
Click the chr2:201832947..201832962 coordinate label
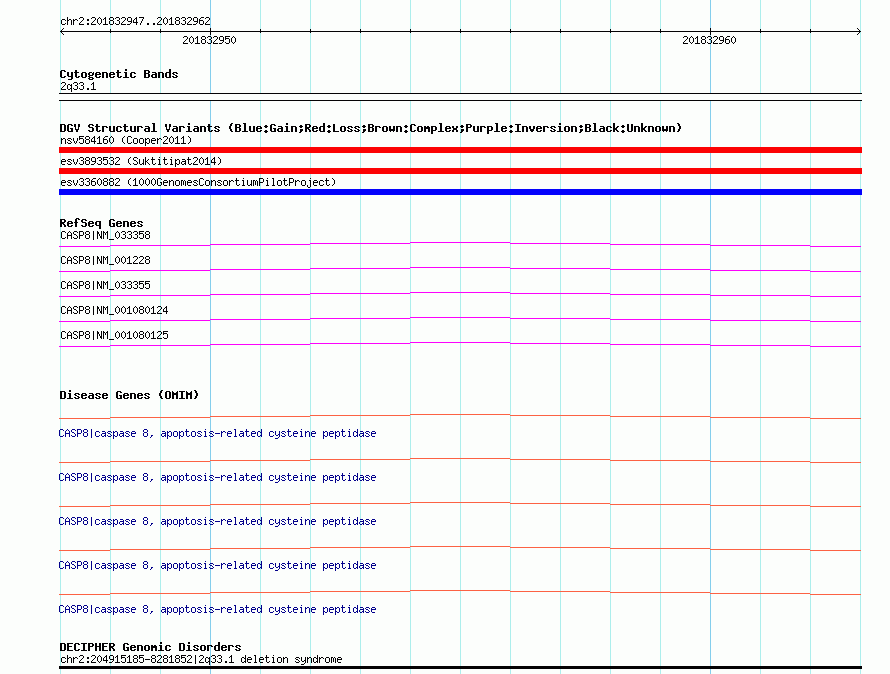coord(135,21)
